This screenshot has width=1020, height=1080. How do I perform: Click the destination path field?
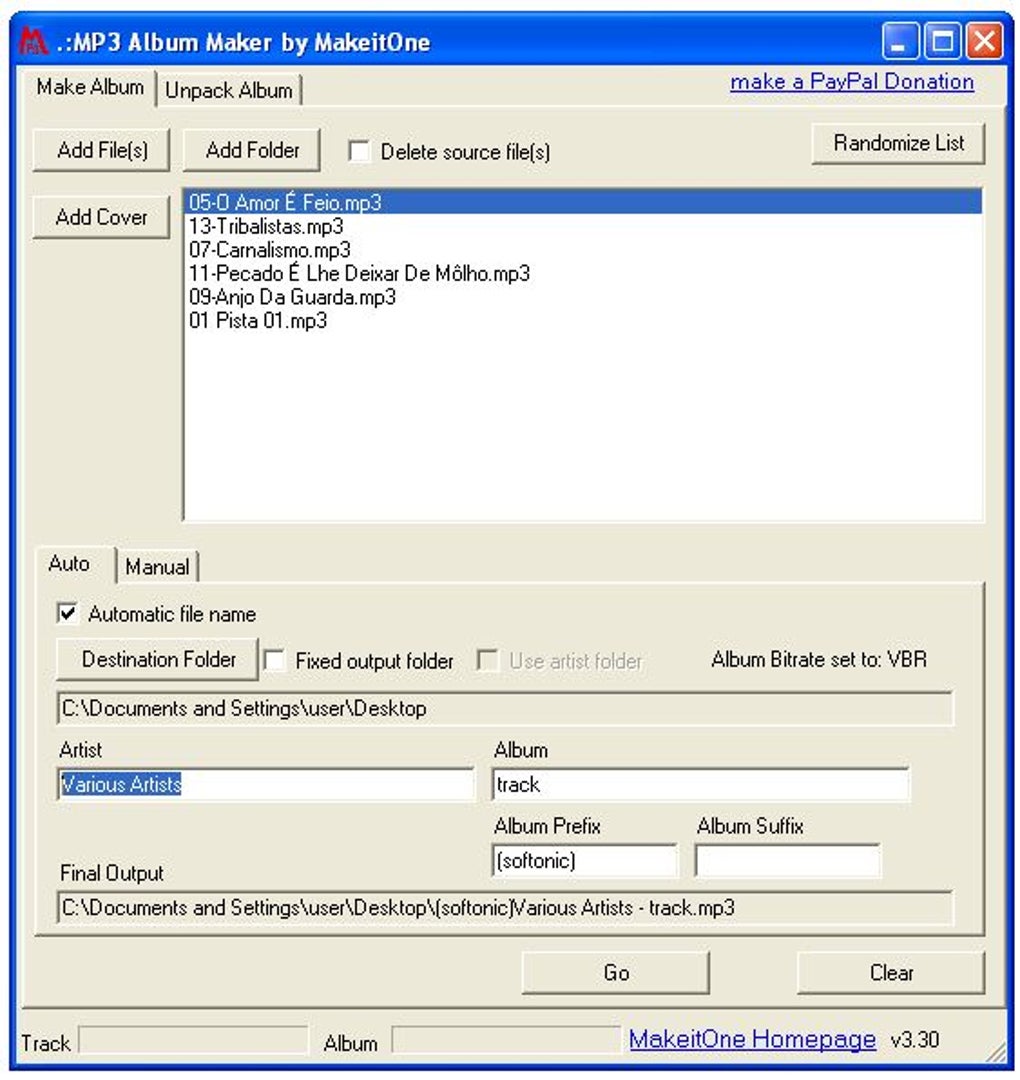(505, 708)
